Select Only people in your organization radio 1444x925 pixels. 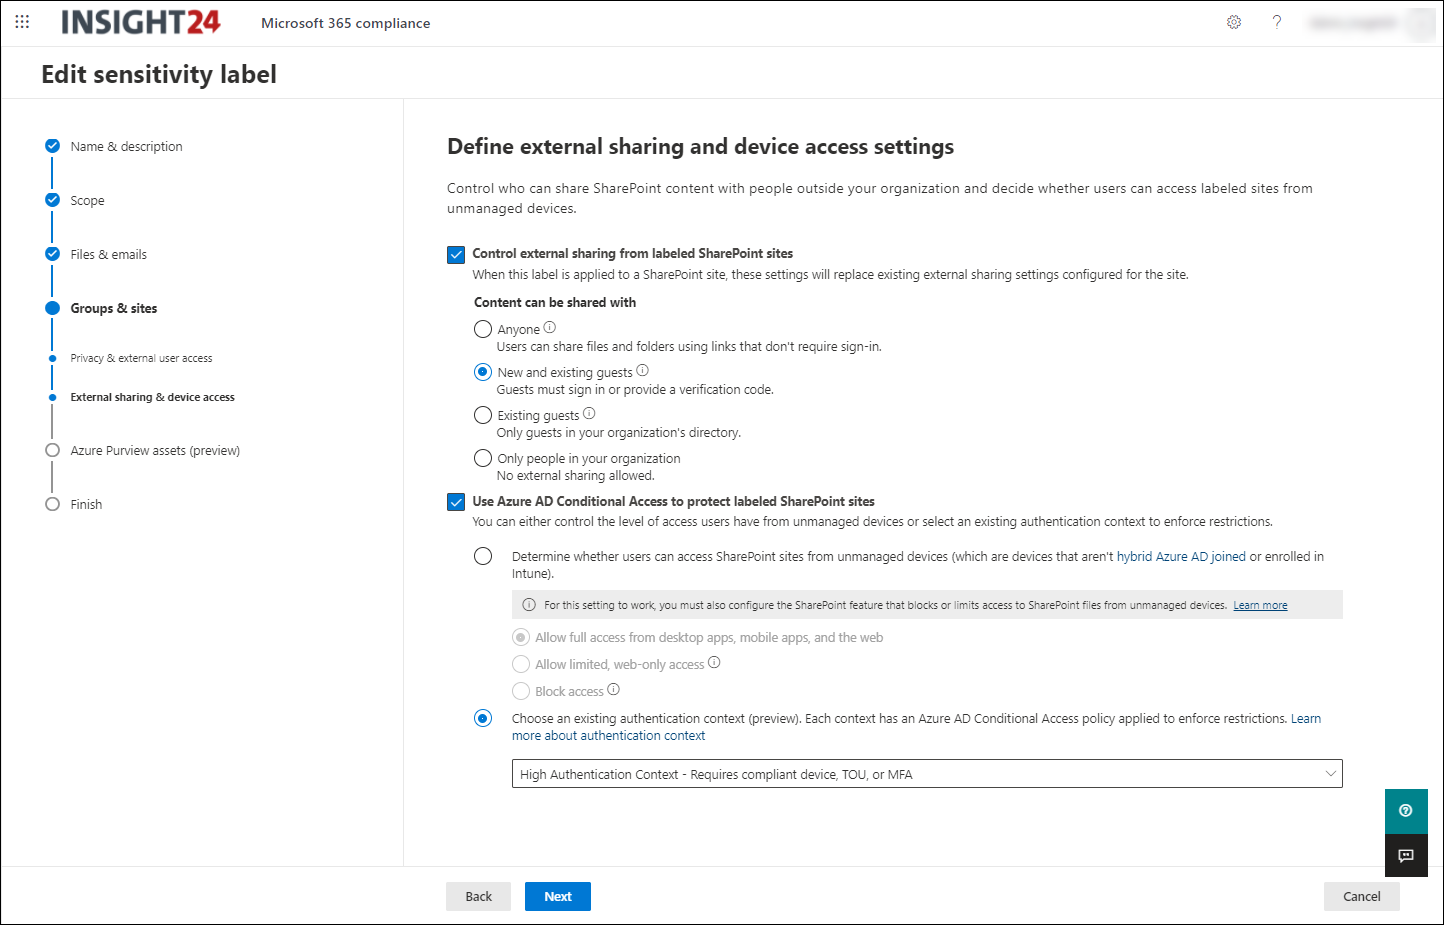483,458
